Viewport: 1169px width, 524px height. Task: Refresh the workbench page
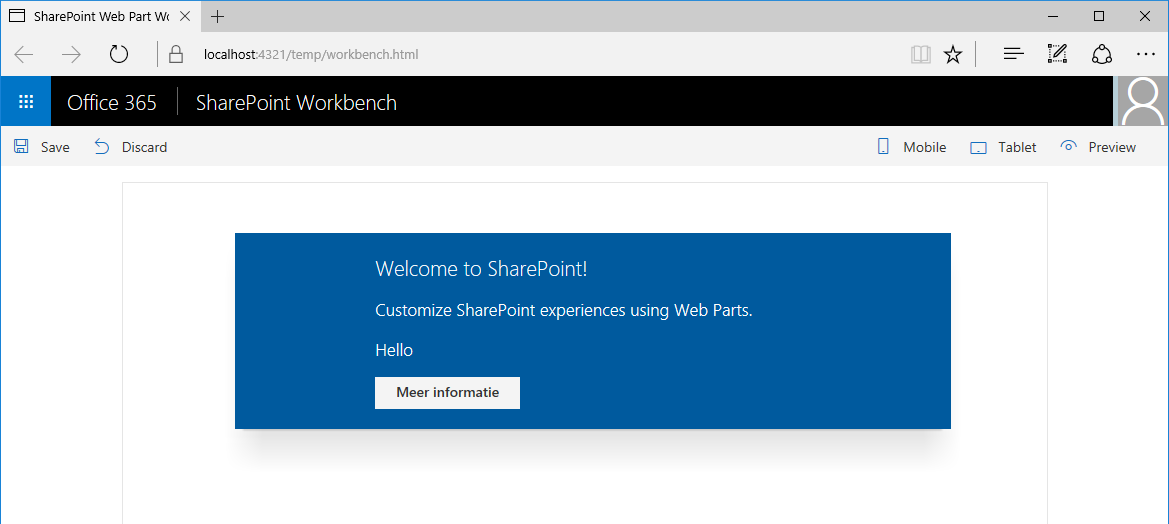[119, 54]
